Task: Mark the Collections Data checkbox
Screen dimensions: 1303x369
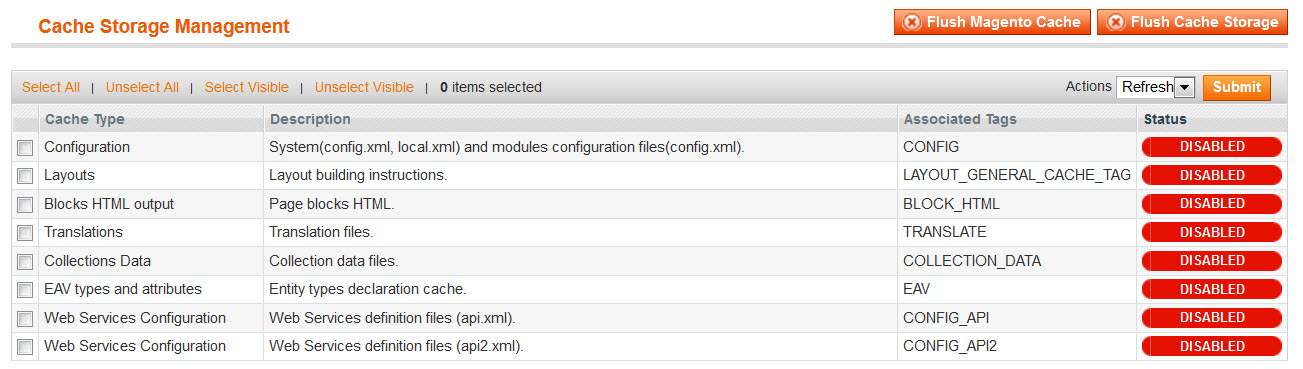Action: 25,261
